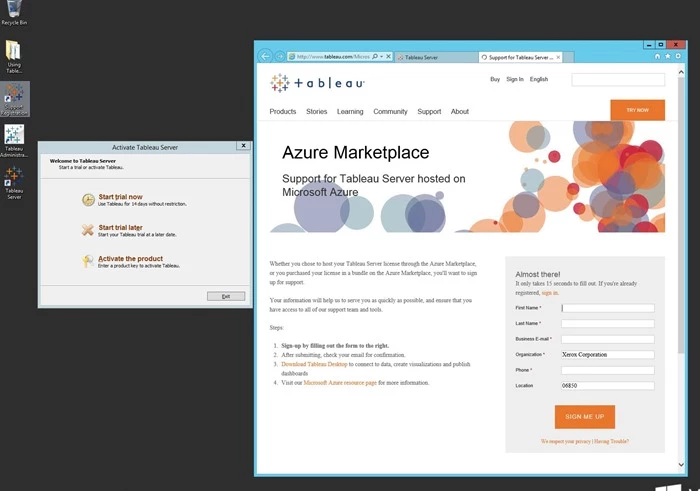
Task: Open the Stories menu item
Action: click(317, 112)
